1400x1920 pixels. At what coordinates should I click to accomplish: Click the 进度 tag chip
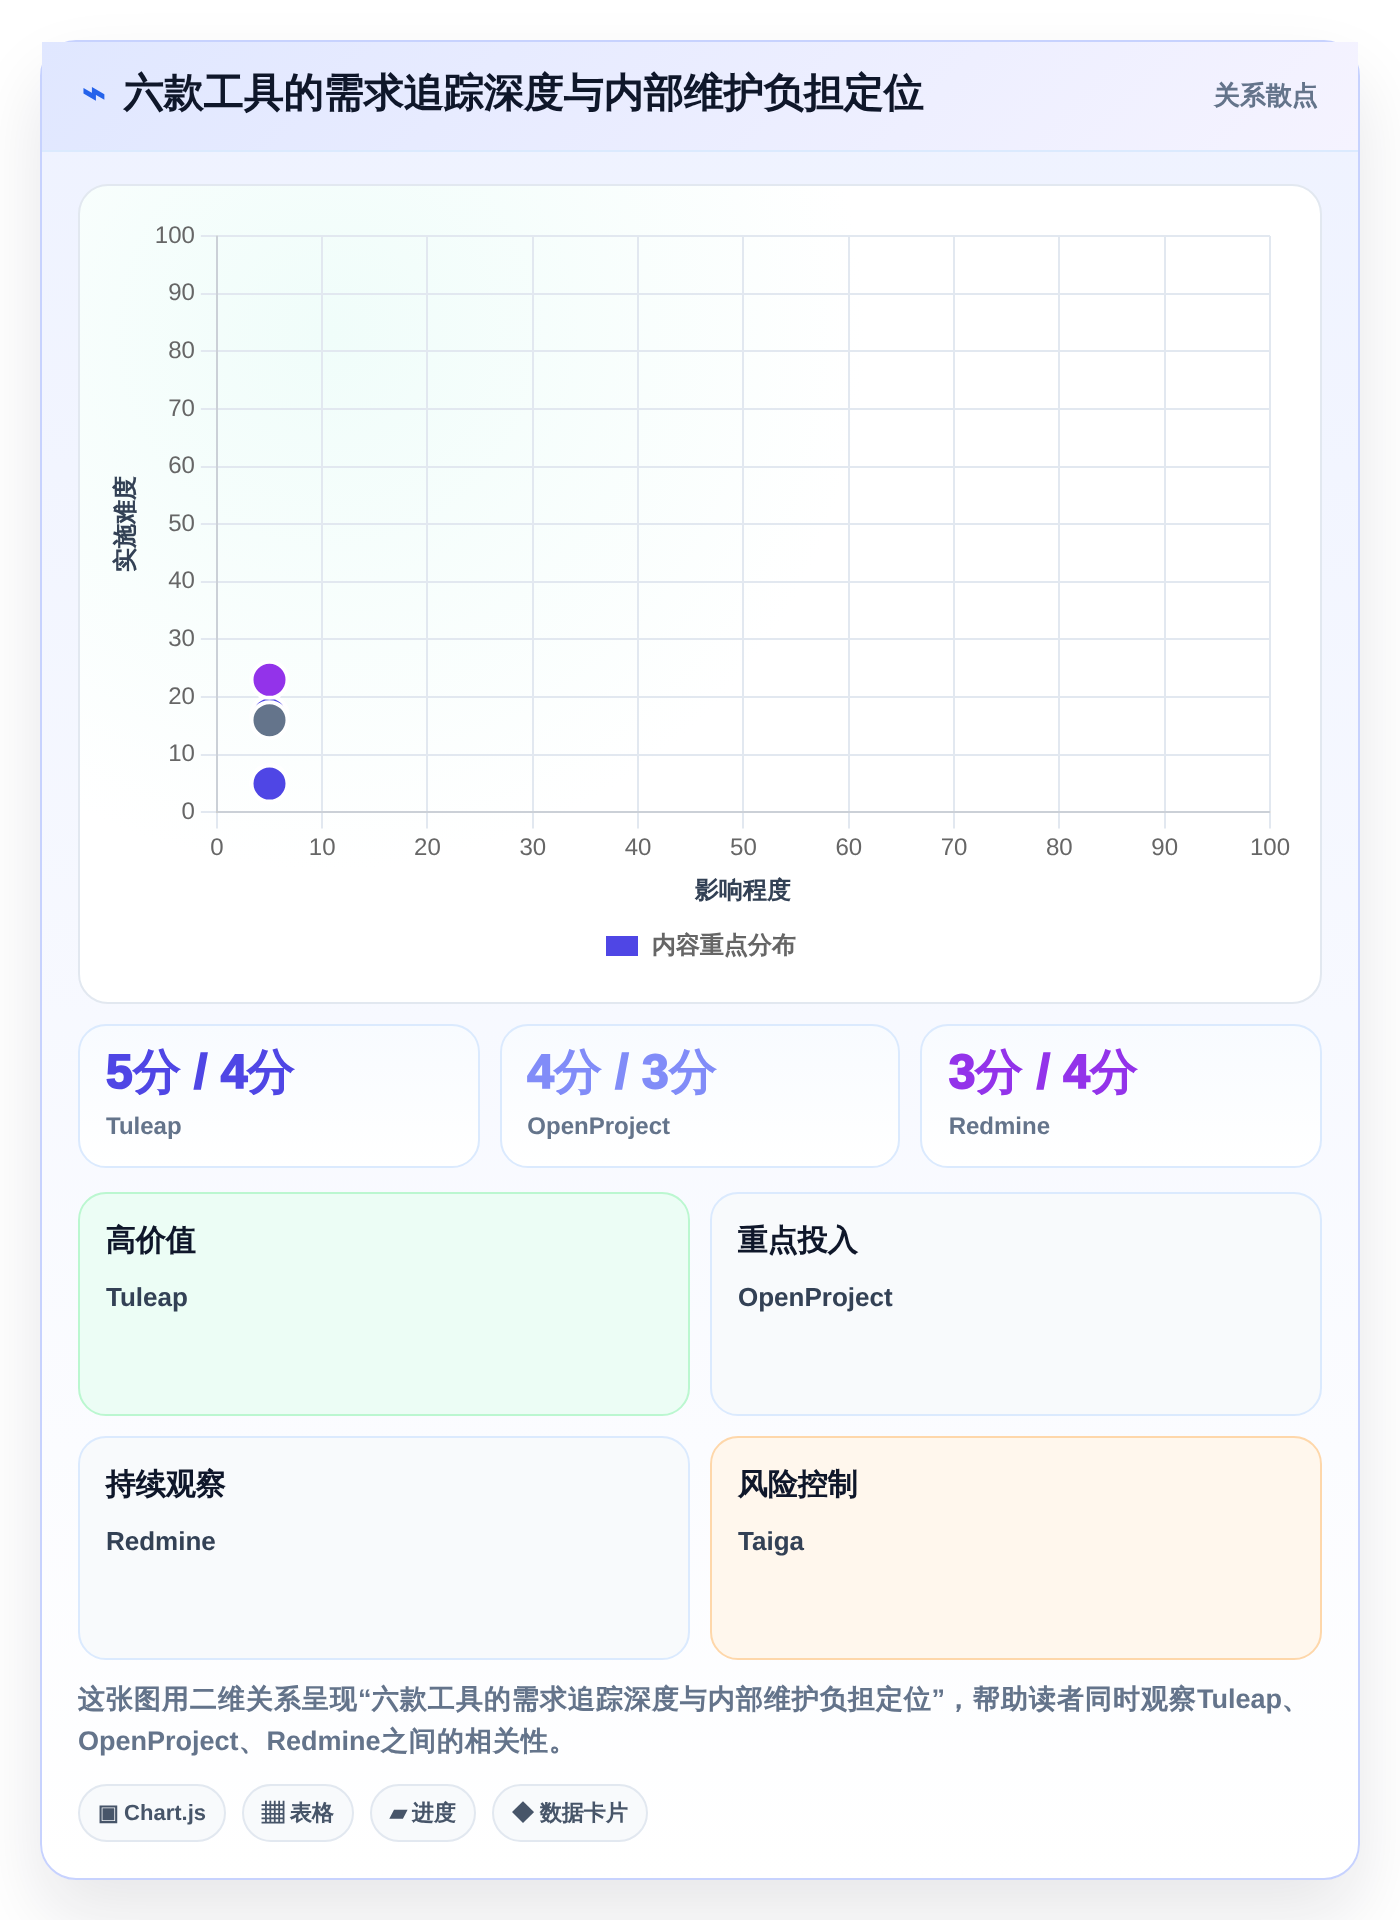(423, 1813)
